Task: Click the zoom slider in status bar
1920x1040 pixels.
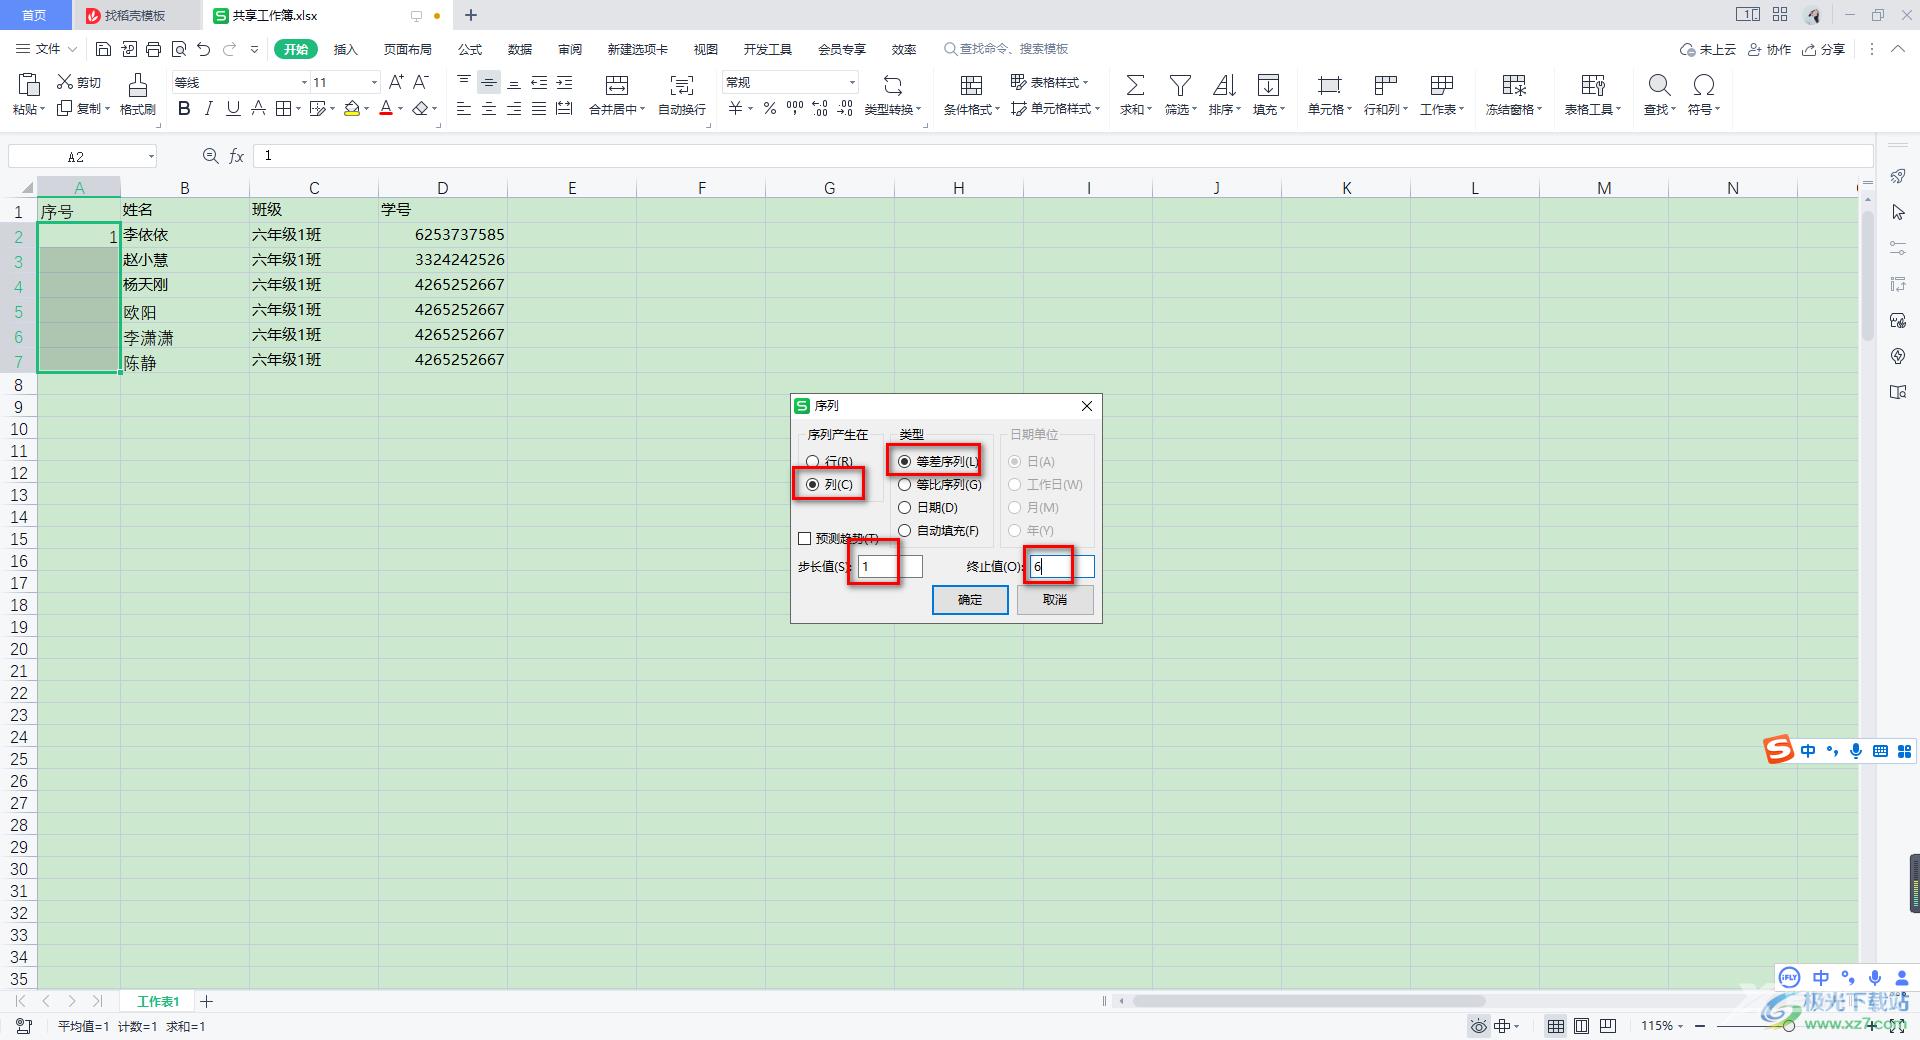Action: click(x=1789, y=1026)
